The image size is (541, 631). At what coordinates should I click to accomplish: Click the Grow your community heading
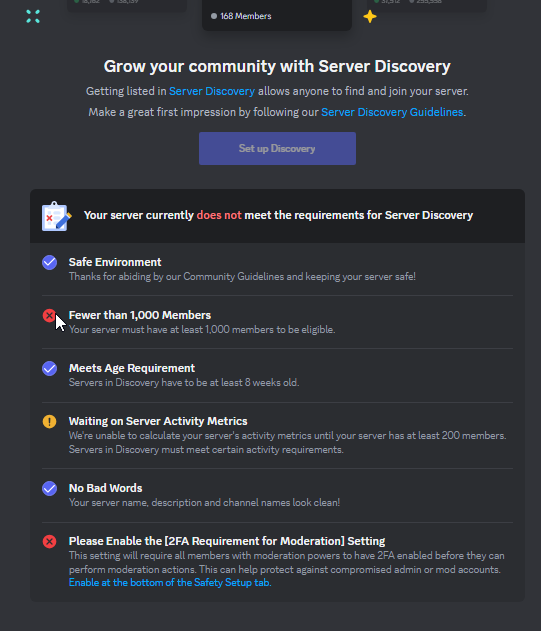pyautogui.click(x=277, y=66)
